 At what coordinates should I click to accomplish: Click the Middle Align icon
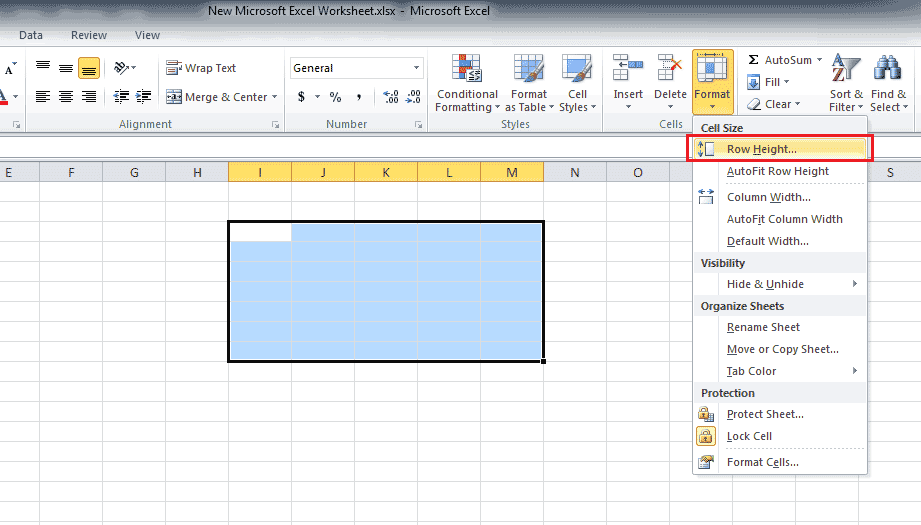coord(66,68)
